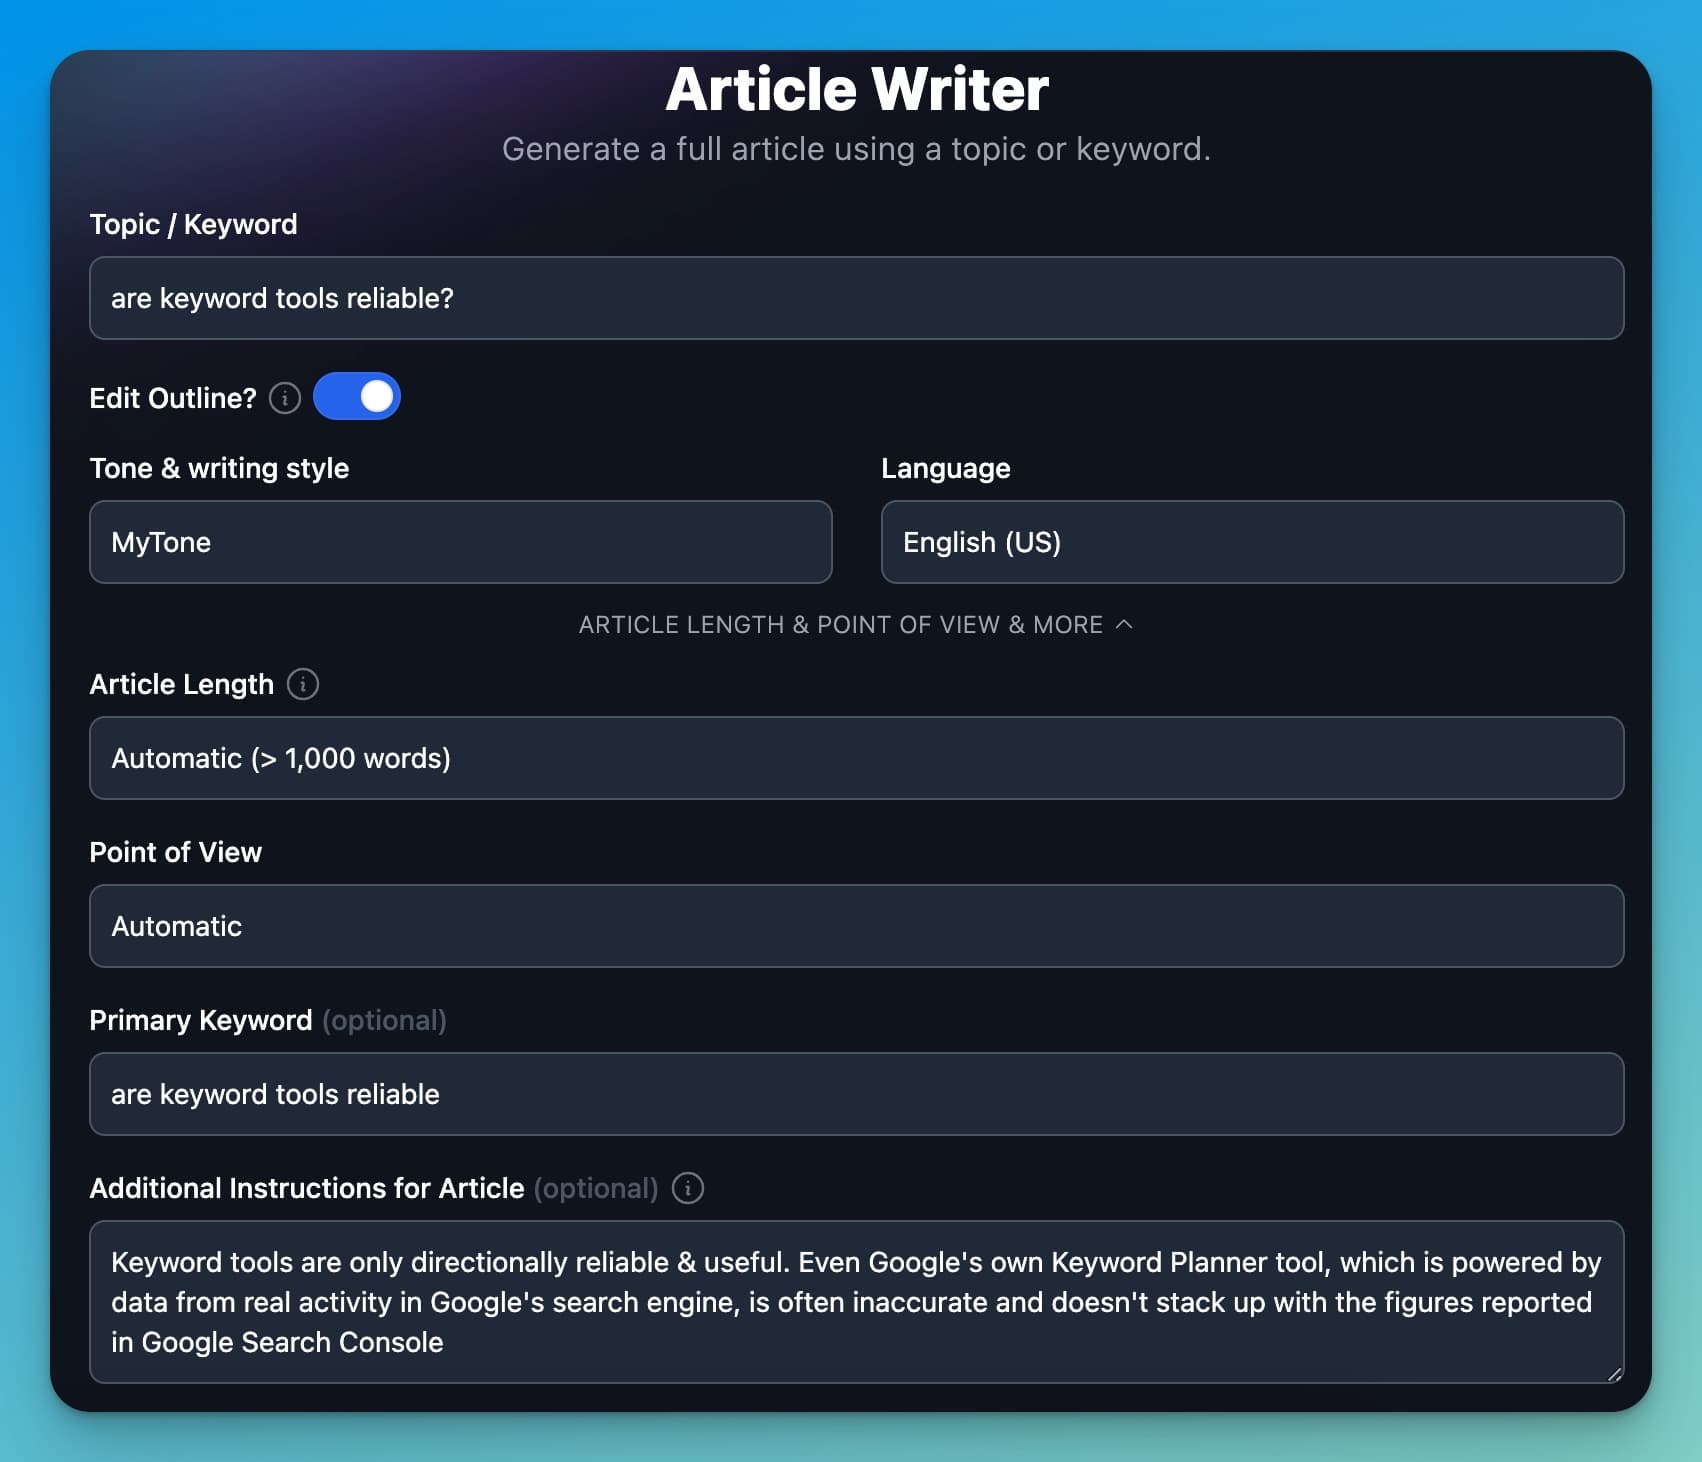Click the Primary Keyword optional label
The width and height of the screenshot is (1702, 1462).
coord(384,1020)
